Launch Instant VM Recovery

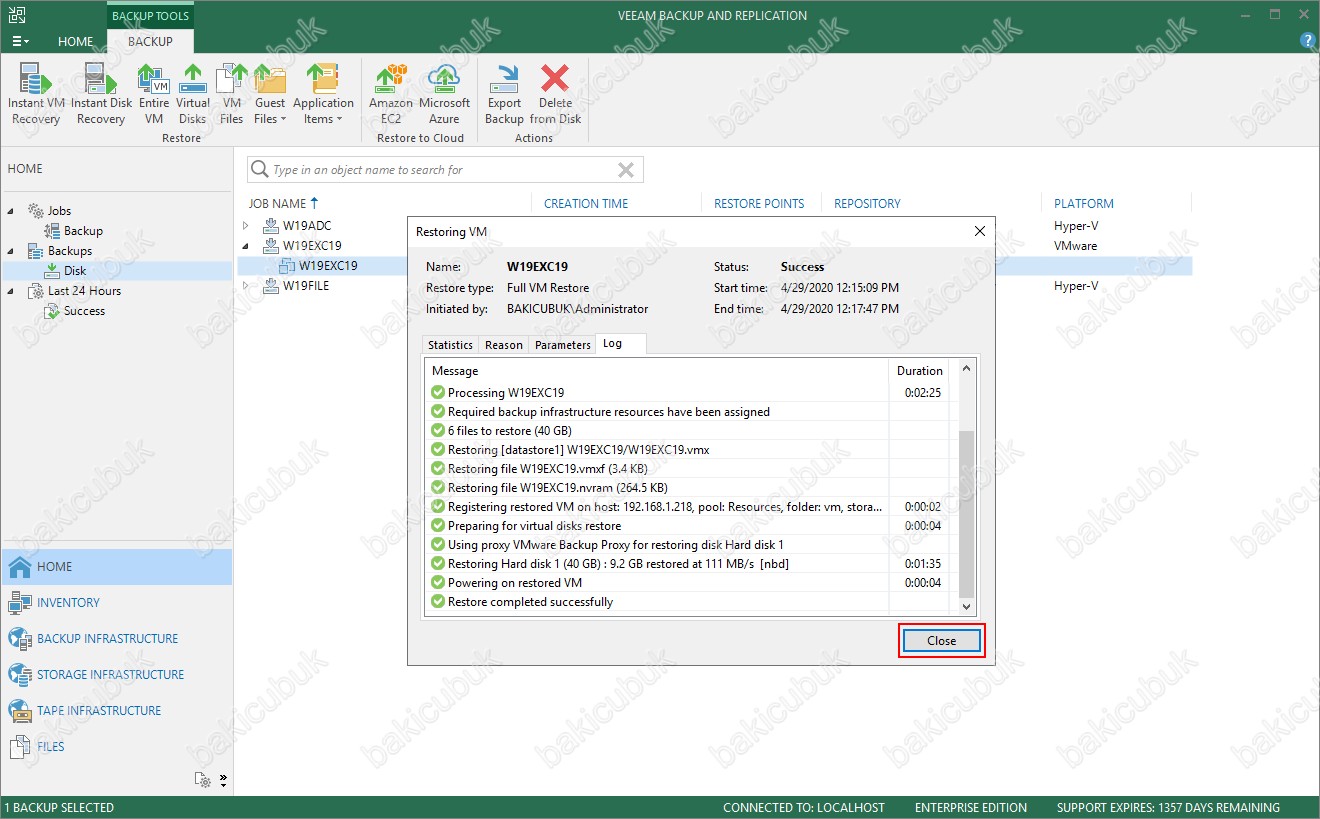36,94
